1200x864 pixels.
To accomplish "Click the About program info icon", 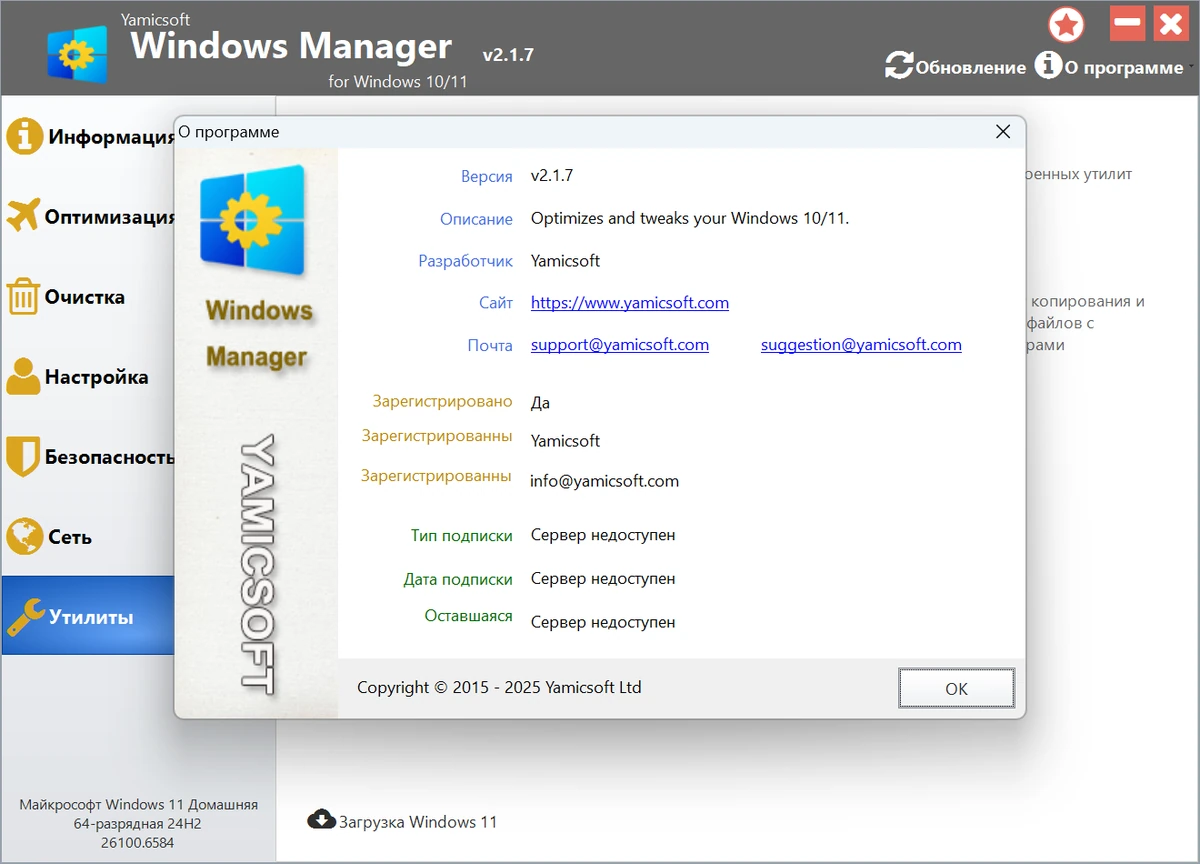I will tap(1048, 66).
